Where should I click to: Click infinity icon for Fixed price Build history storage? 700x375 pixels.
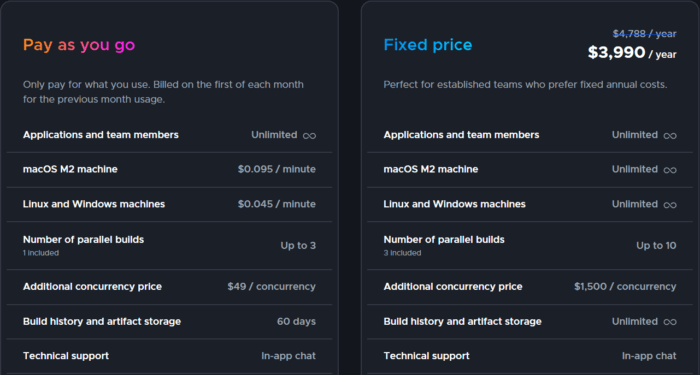(670, 322)
